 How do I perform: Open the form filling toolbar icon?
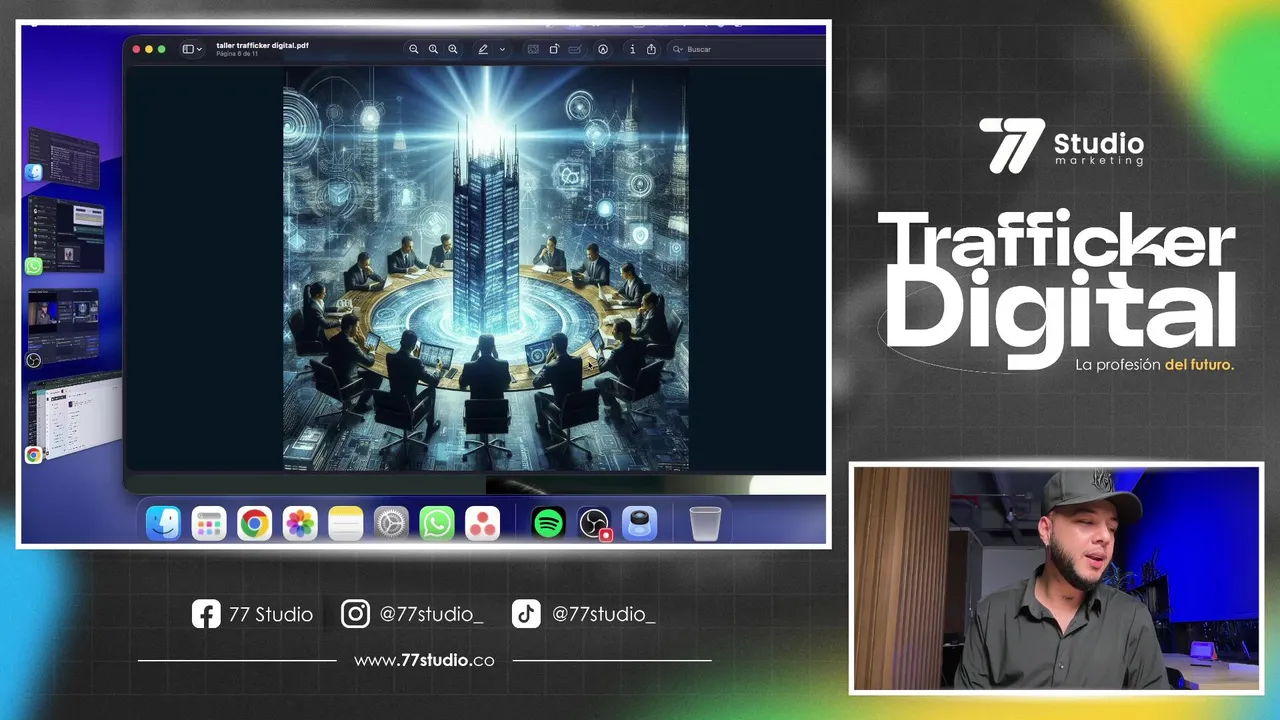575,49
